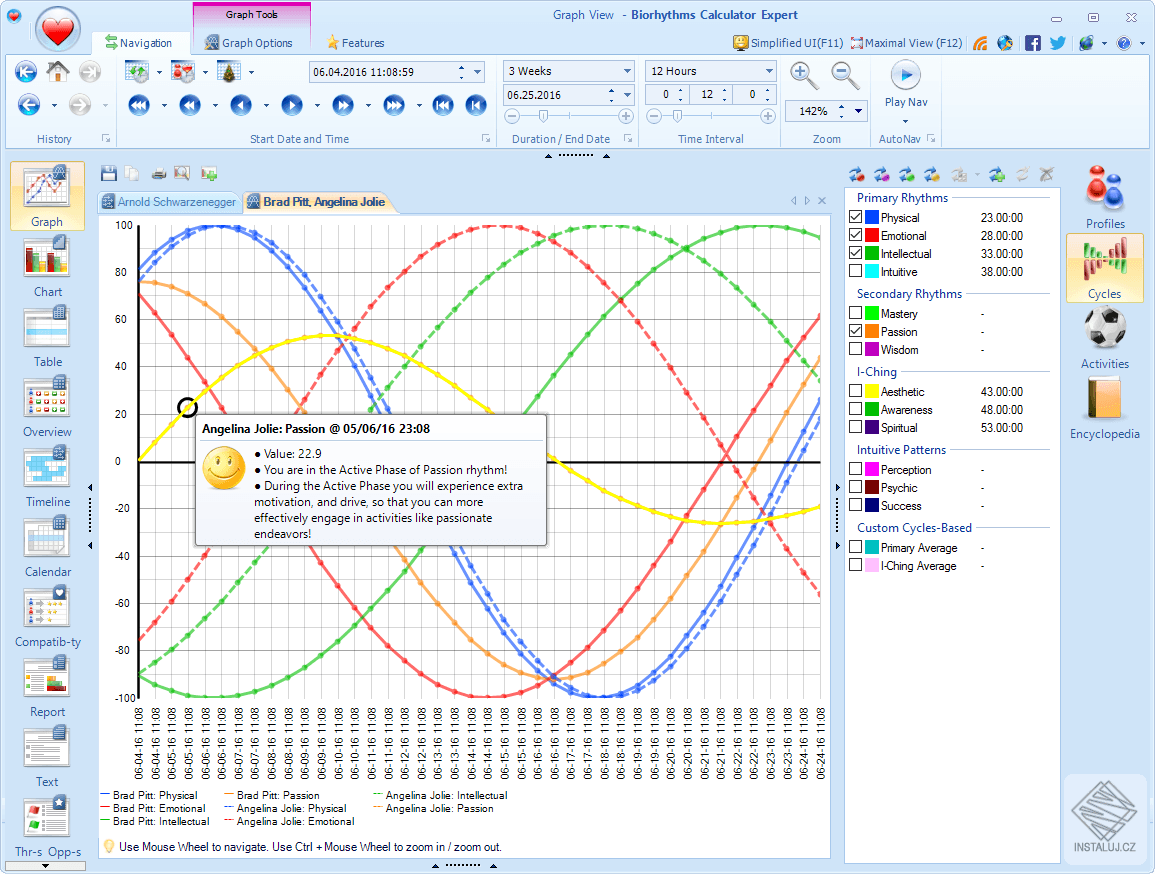Click the save graph floppy icon
Image resolution: width=1155 pixels, height=874 pixels.
point(109,173)
